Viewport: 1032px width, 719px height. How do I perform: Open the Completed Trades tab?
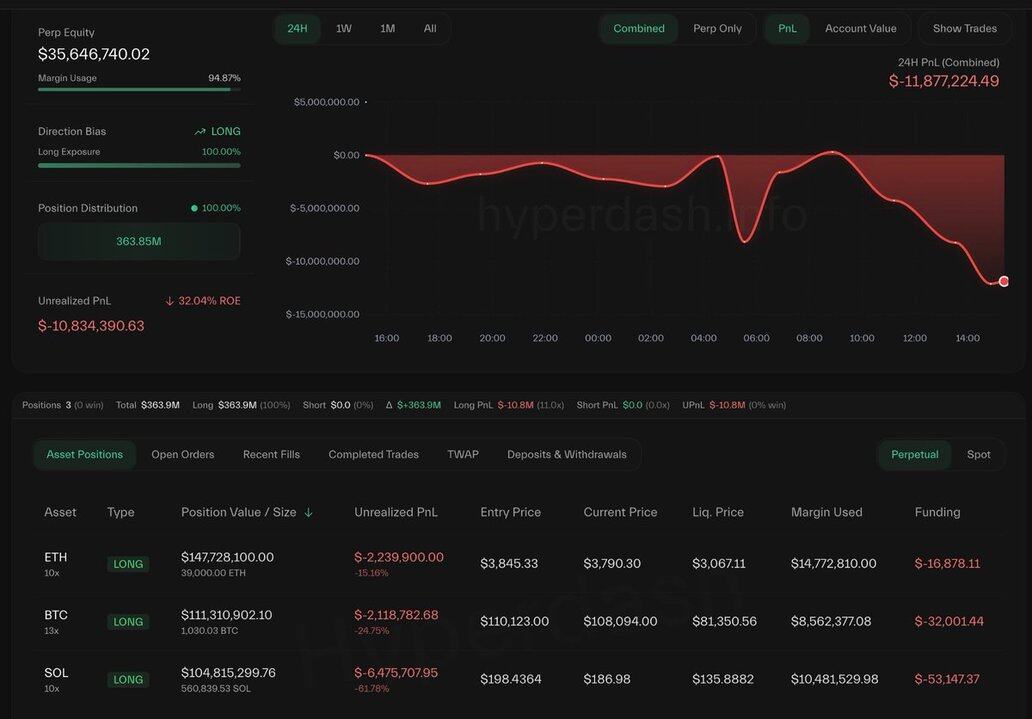pos(373,455)
